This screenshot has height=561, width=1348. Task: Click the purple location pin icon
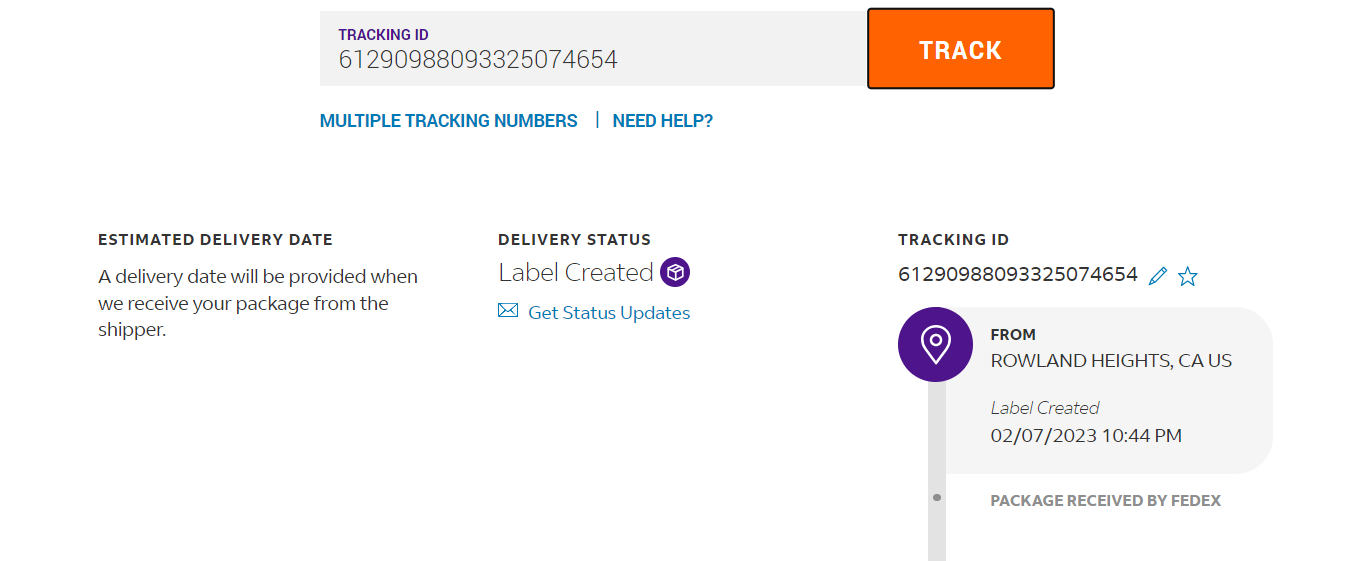click(935, 344)
